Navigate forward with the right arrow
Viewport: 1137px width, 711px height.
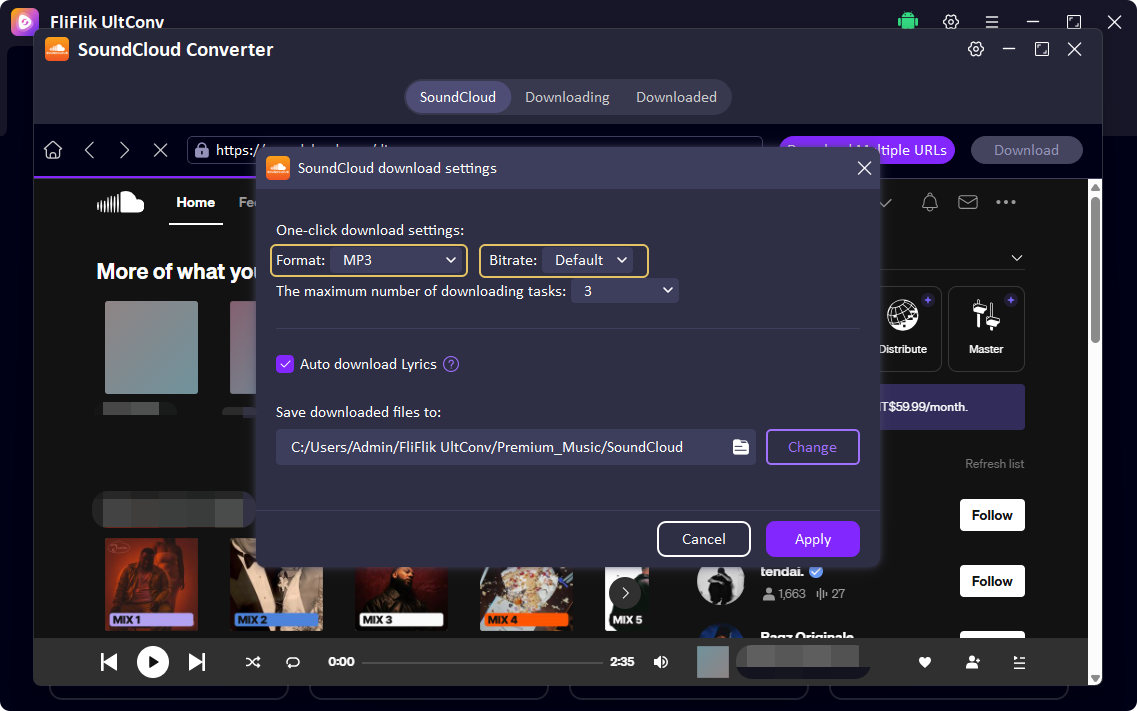[x=125, y=150]
